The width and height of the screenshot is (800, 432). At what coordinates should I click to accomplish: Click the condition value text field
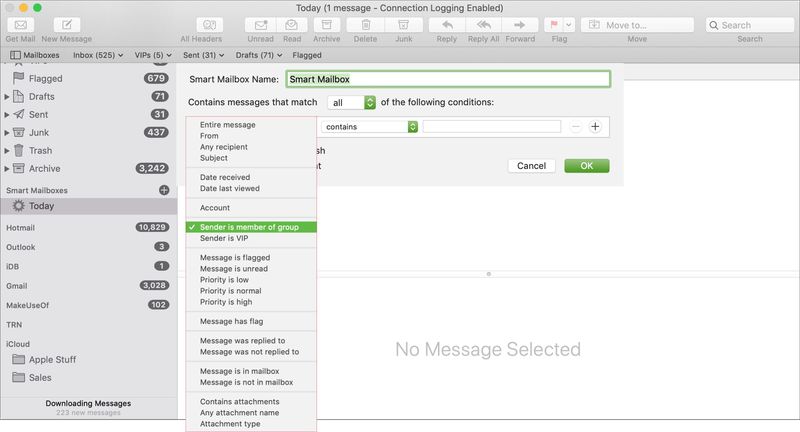492,126
